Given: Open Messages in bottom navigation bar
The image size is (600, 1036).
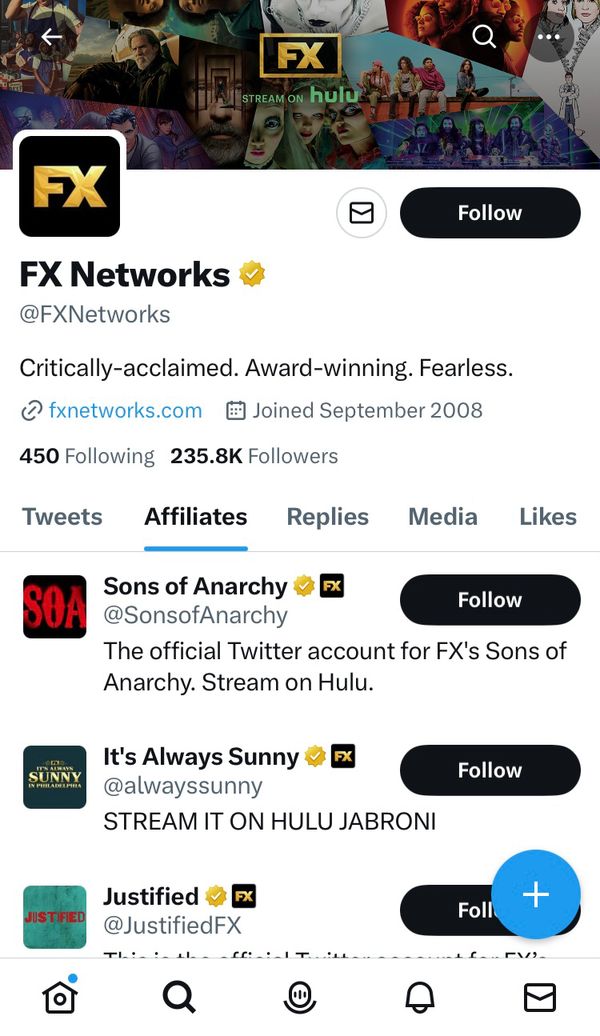Looking at the screenshot, I should [x=540, y=997].
